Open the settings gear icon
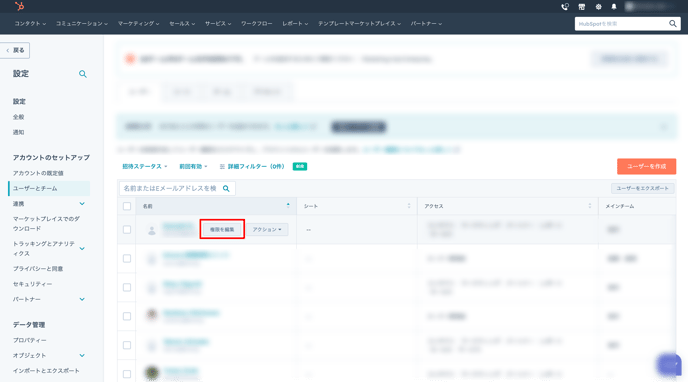The image size is (688, 382). (x=598, y=7)
